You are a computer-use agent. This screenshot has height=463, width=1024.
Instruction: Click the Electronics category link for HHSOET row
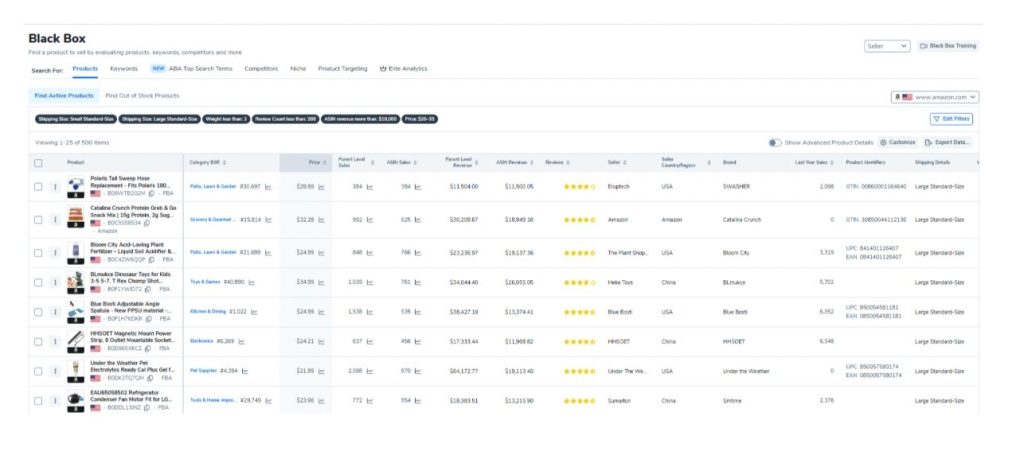pyautogui.click(x=202, y=342)
